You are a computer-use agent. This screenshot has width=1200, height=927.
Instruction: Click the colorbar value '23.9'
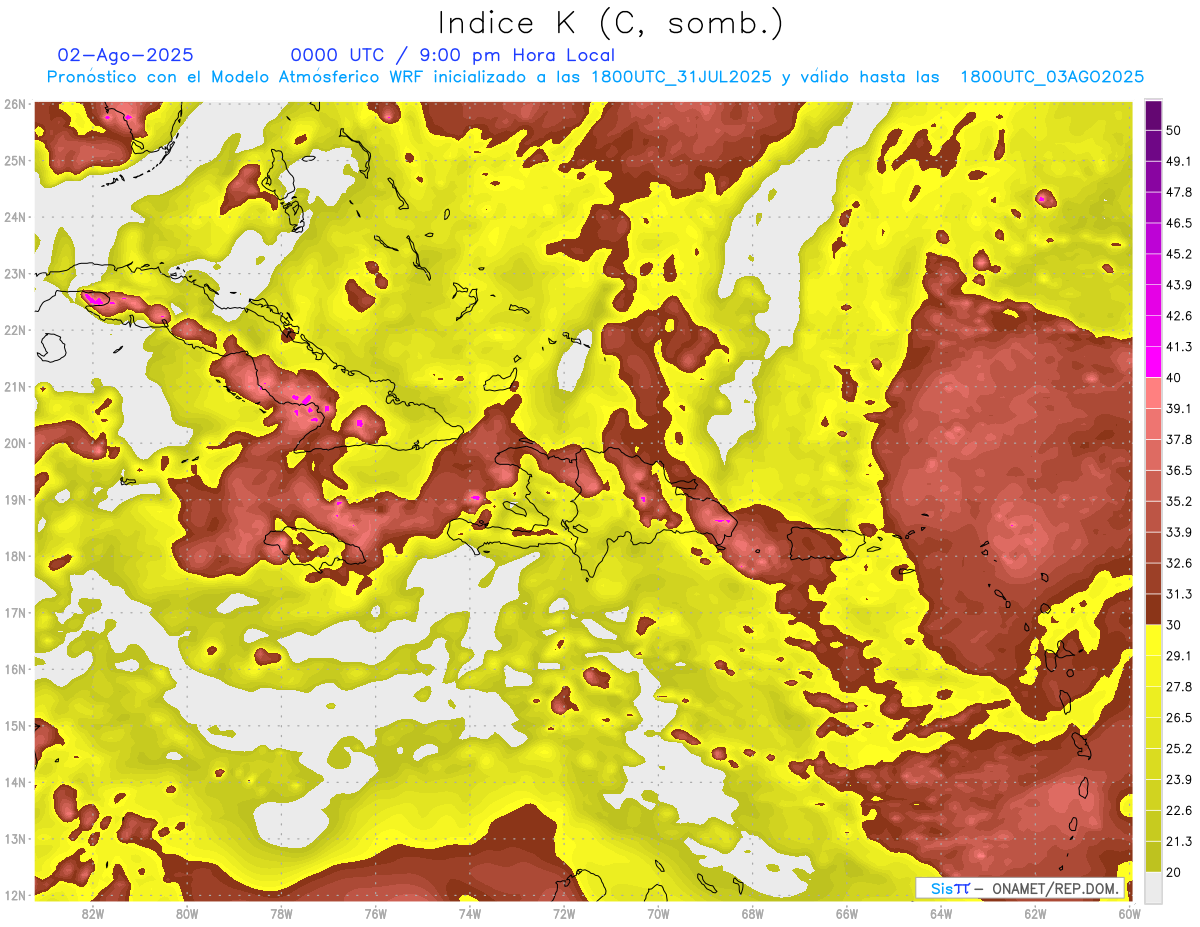[x=1179, y=779]
